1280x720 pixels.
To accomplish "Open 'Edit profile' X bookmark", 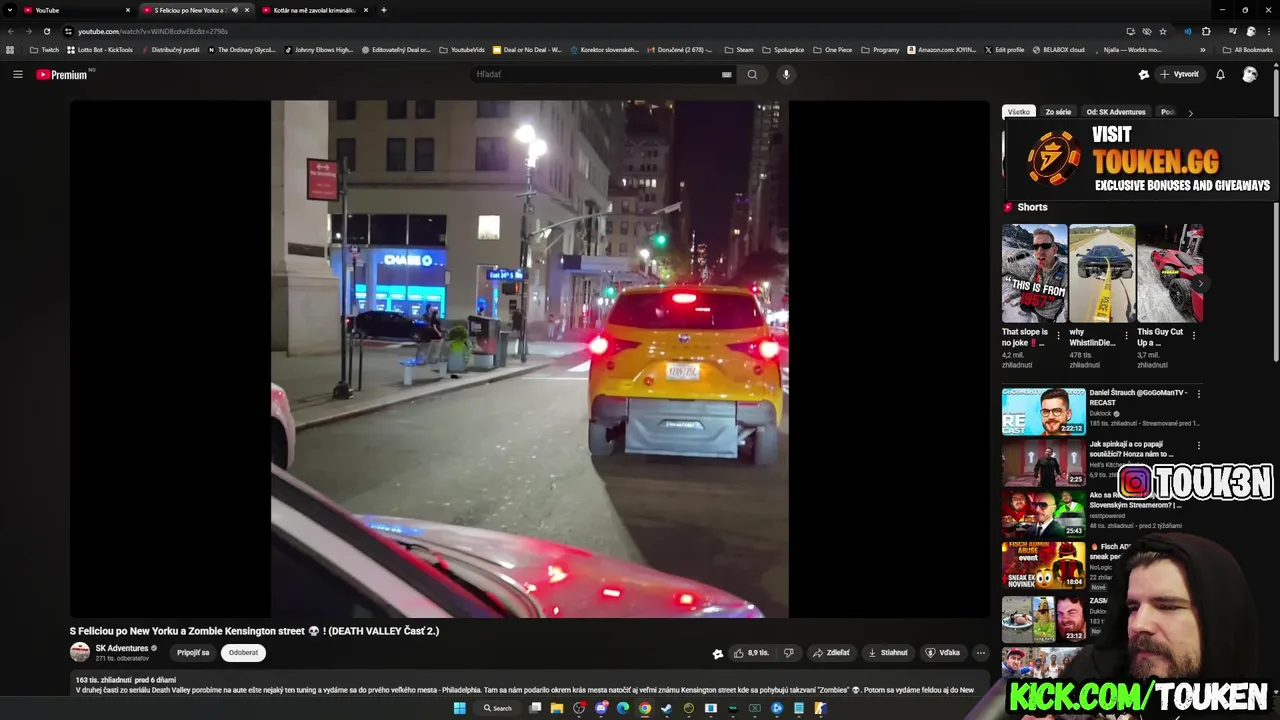I will [1005, 49].
